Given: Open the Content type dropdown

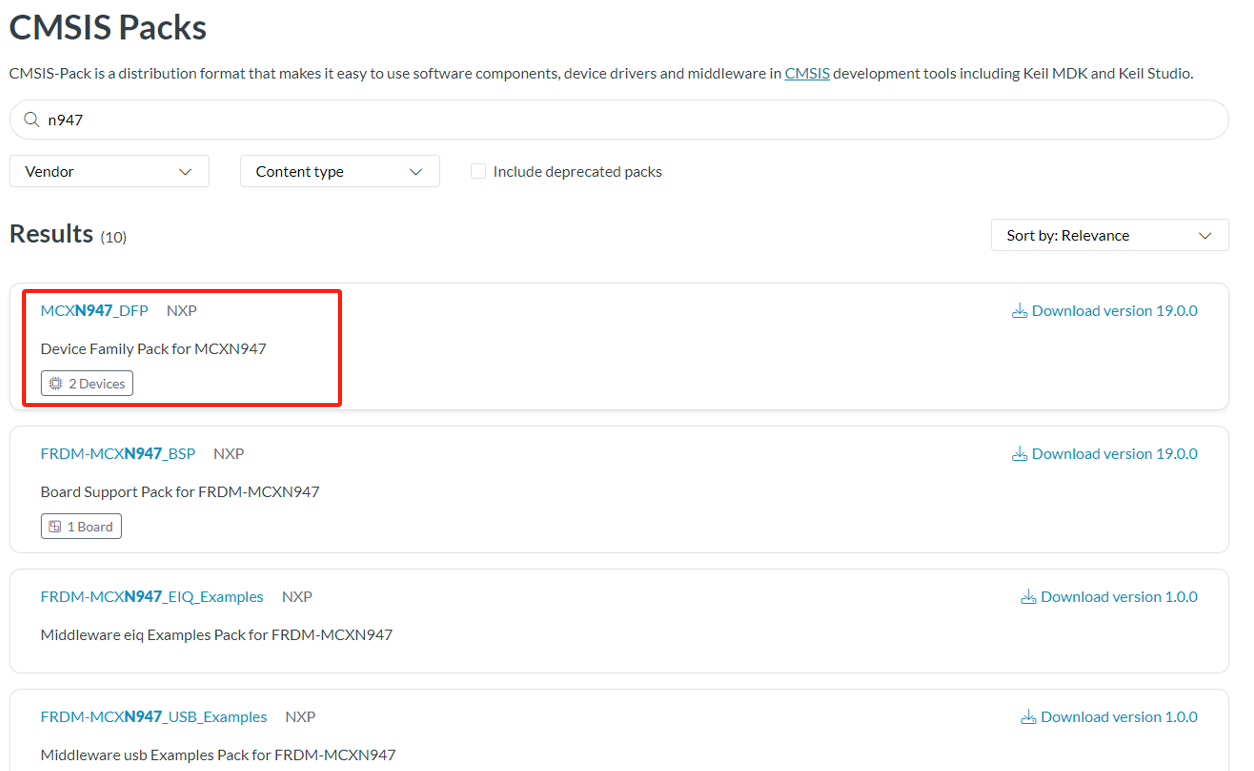Looking at the screenshot, I should pyautogui.click(x=340, y=172).
